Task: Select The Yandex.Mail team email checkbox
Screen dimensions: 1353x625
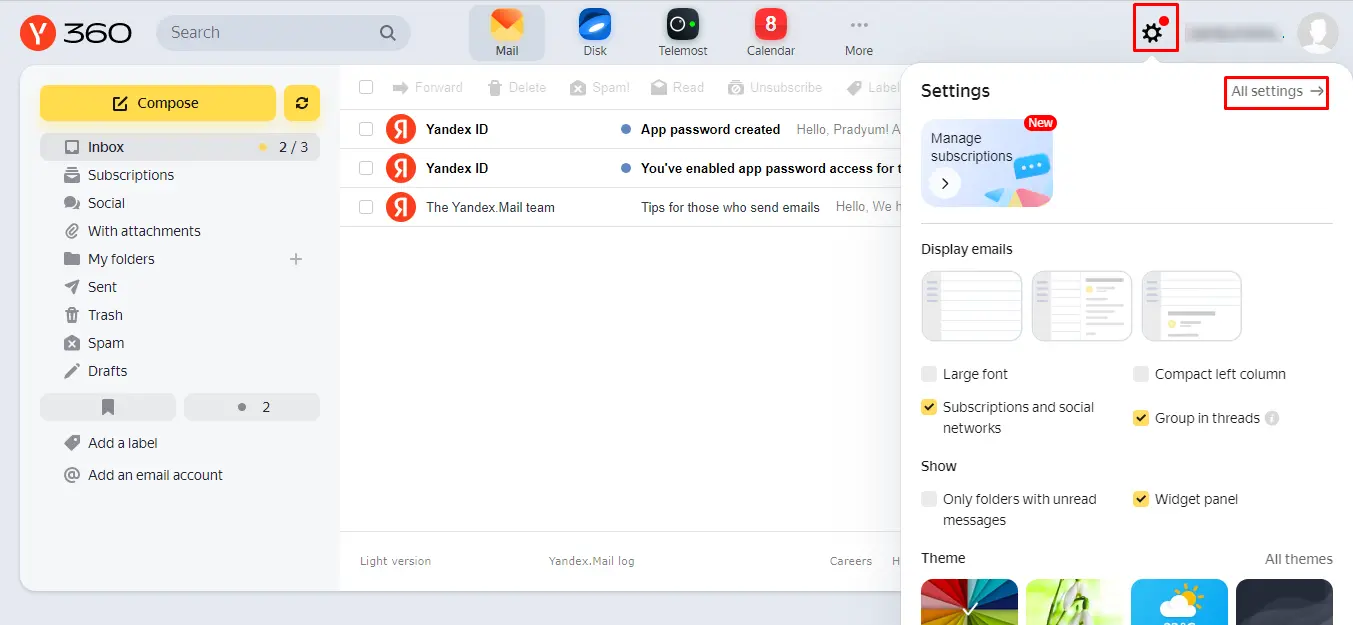Action: coord(366,207)
